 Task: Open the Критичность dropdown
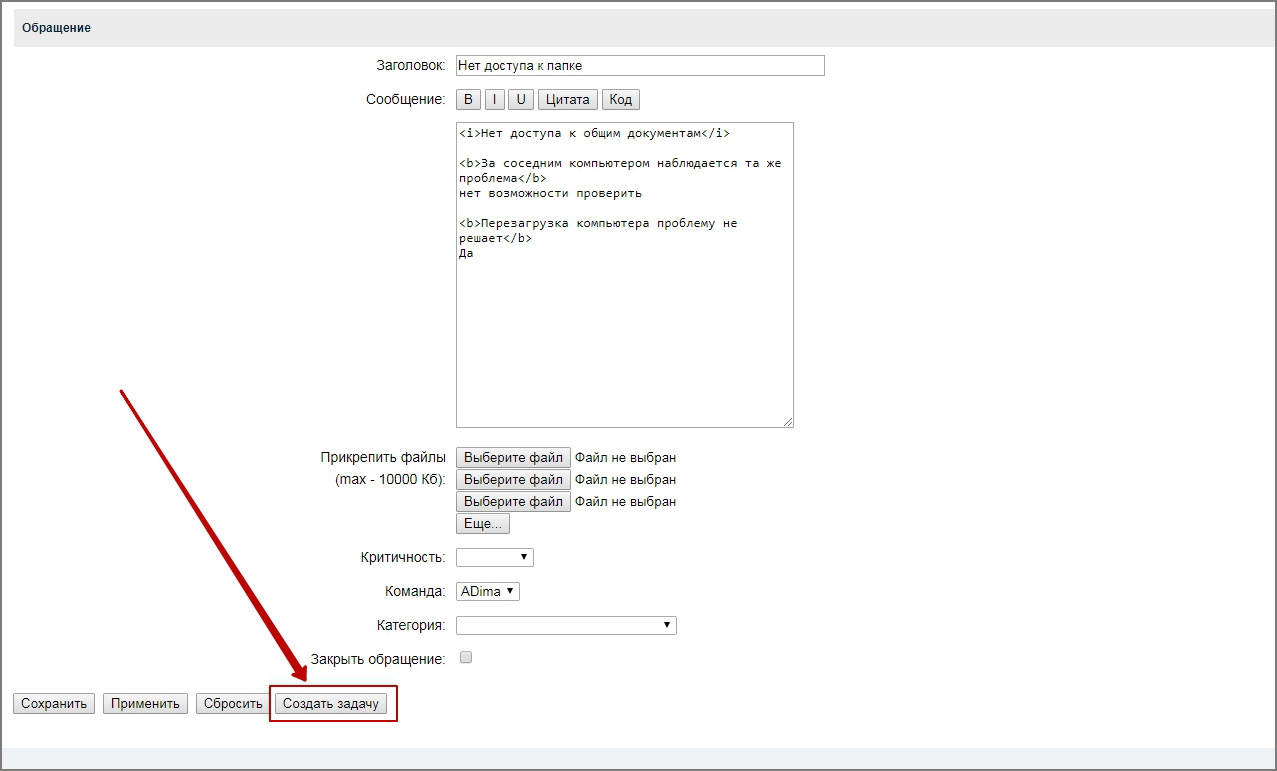tap(495, 558)
